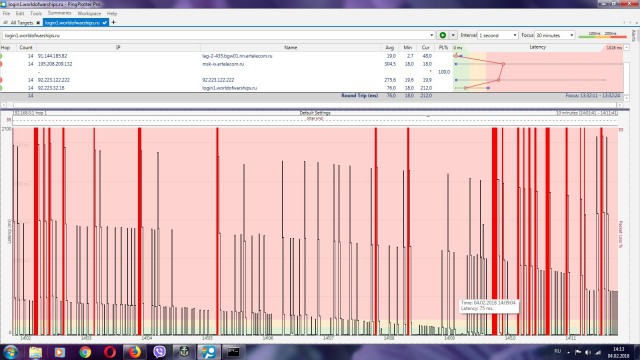Click the latency tooltip on the timeline graph

tap(489, 306)
